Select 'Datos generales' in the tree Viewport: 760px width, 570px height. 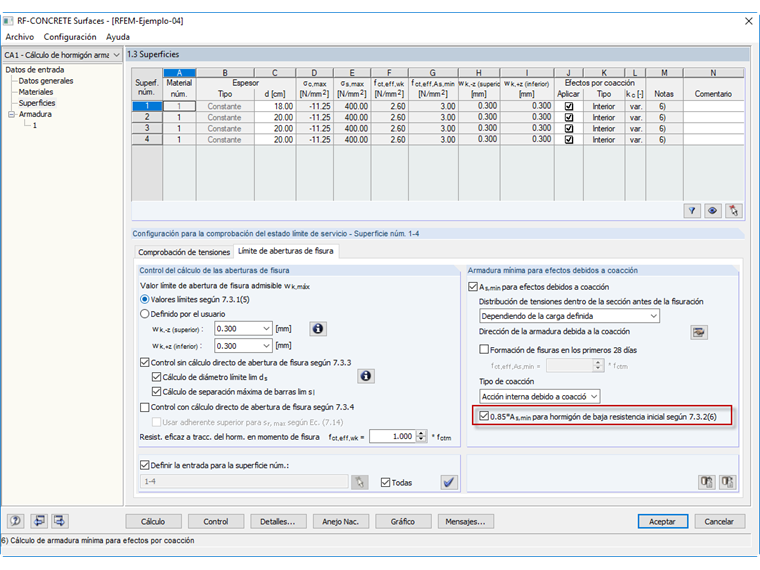pos(46,81)
